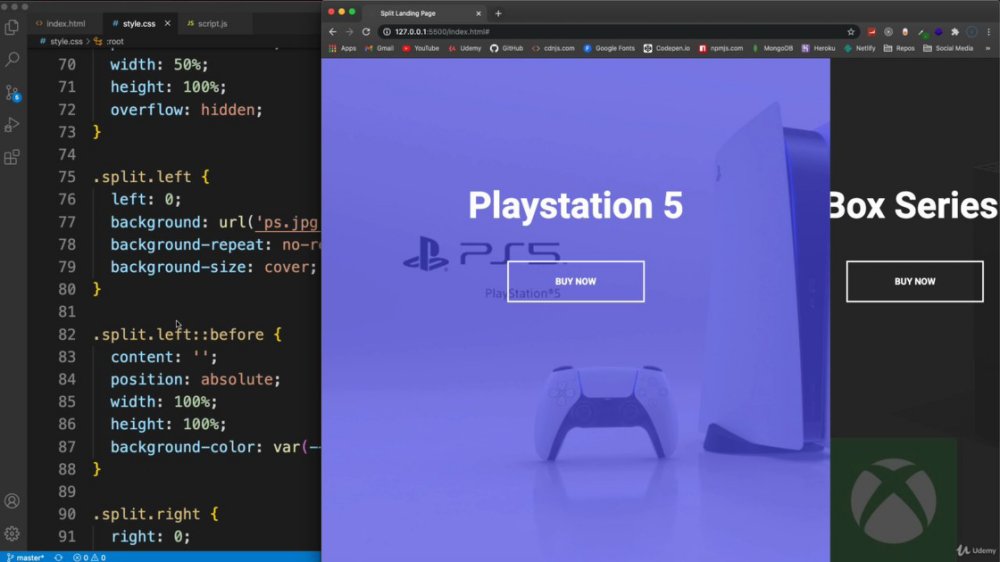Open the Codepen.io bookmark

pyautogui.click(x=666, y=48)
